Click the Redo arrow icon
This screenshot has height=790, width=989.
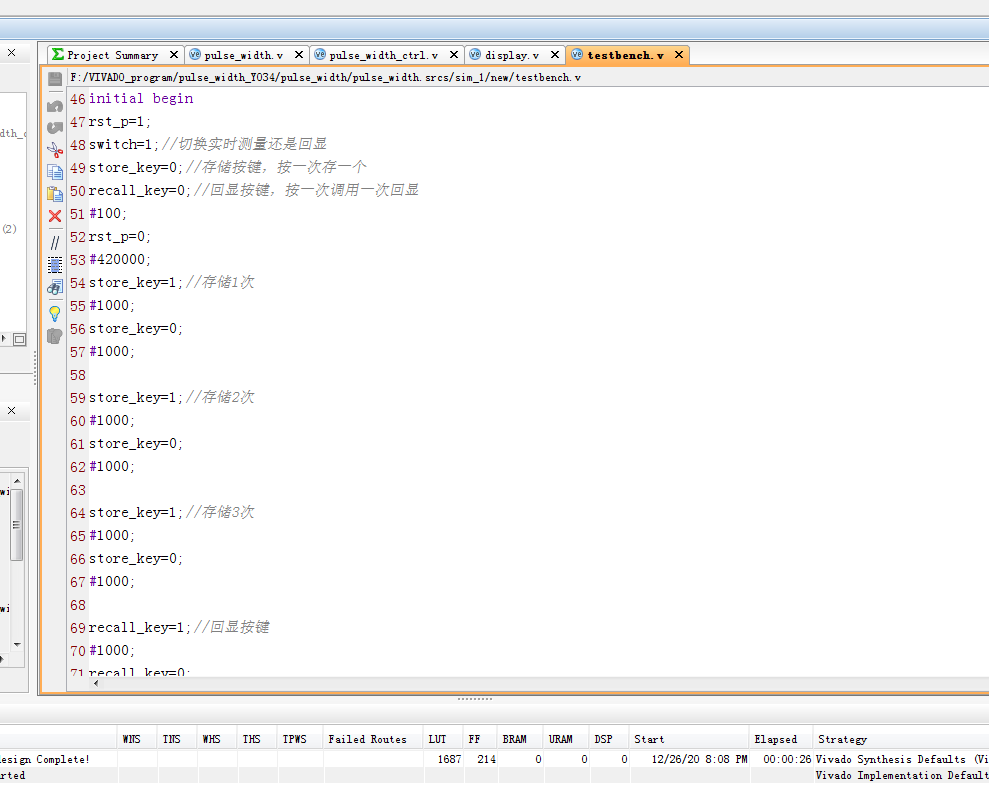click(55, 127)
